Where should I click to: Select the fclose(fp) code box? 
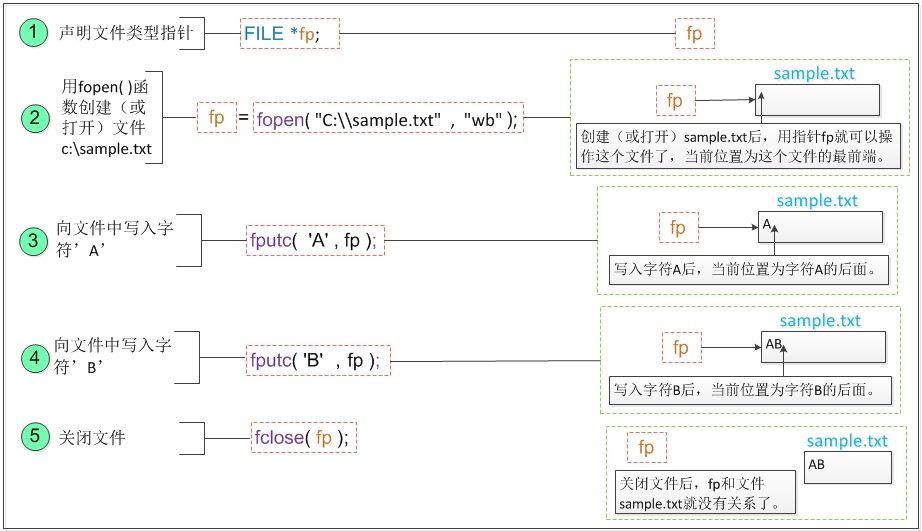pos(305,438)
